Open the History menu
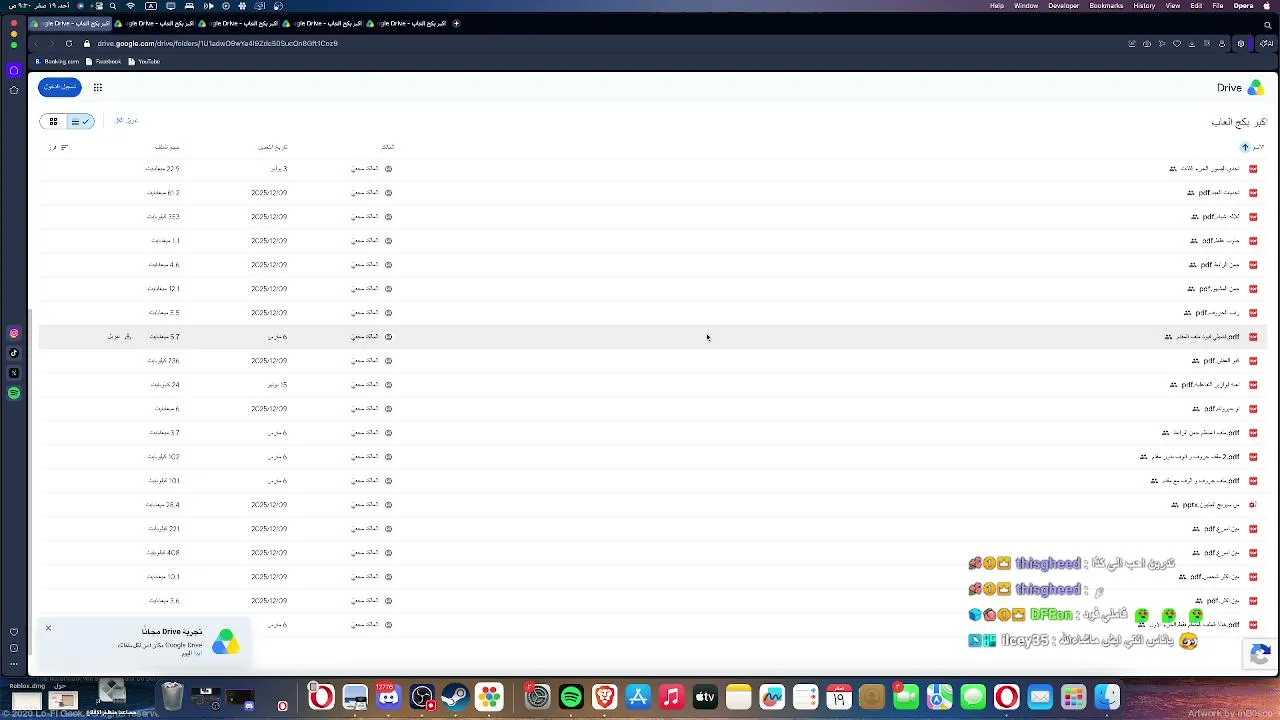Image resolution: width=1280 pixels, height=720 pixels. click(1144, 6)
